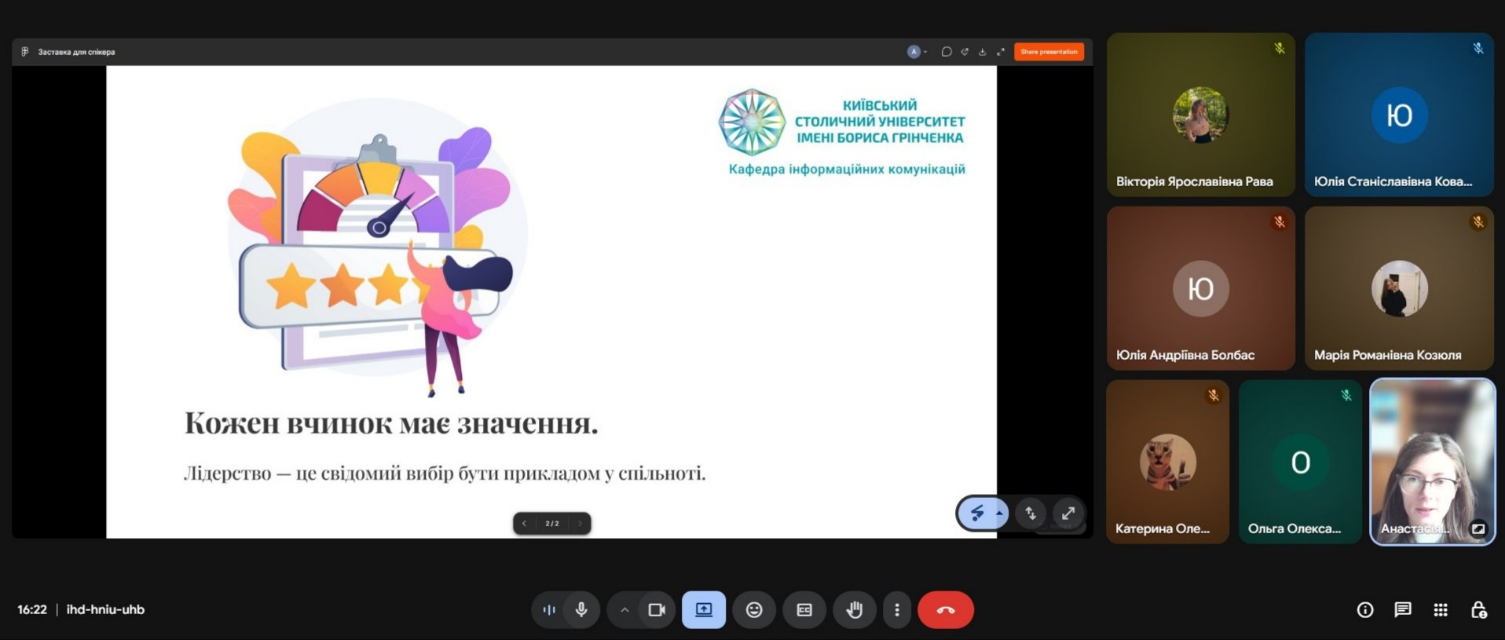This screenshot has width=1505, height=640.
Task: Go to the previous slide arrow
Action: [524, 523]
